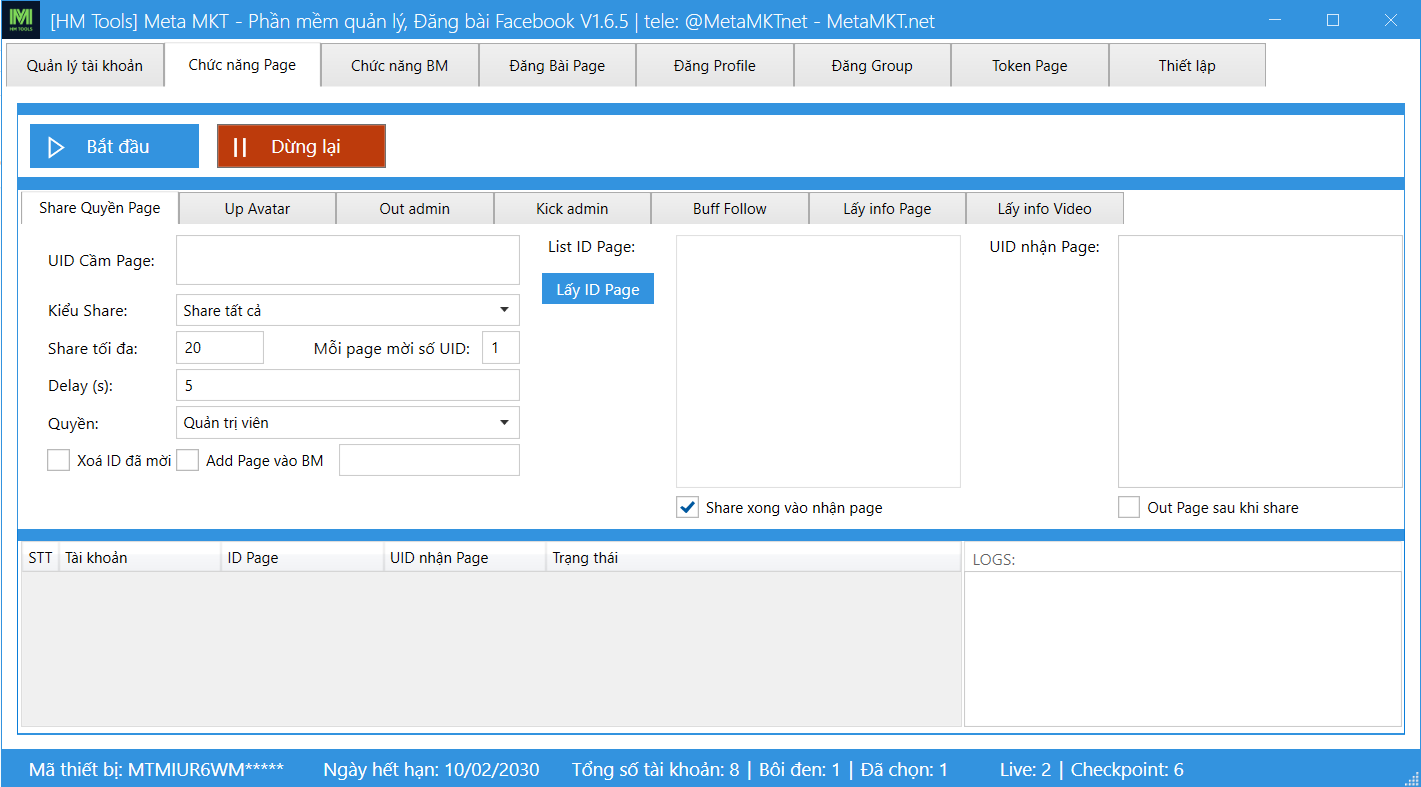Switch to the Quản lý tài khoản tab

click(85, 66)
